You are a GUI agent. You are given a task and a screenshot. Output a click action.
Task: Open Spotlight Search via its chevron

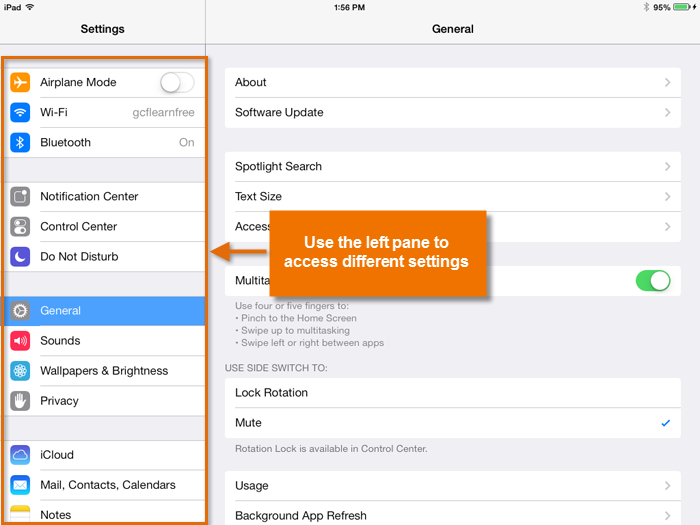(x=667, y=167)
